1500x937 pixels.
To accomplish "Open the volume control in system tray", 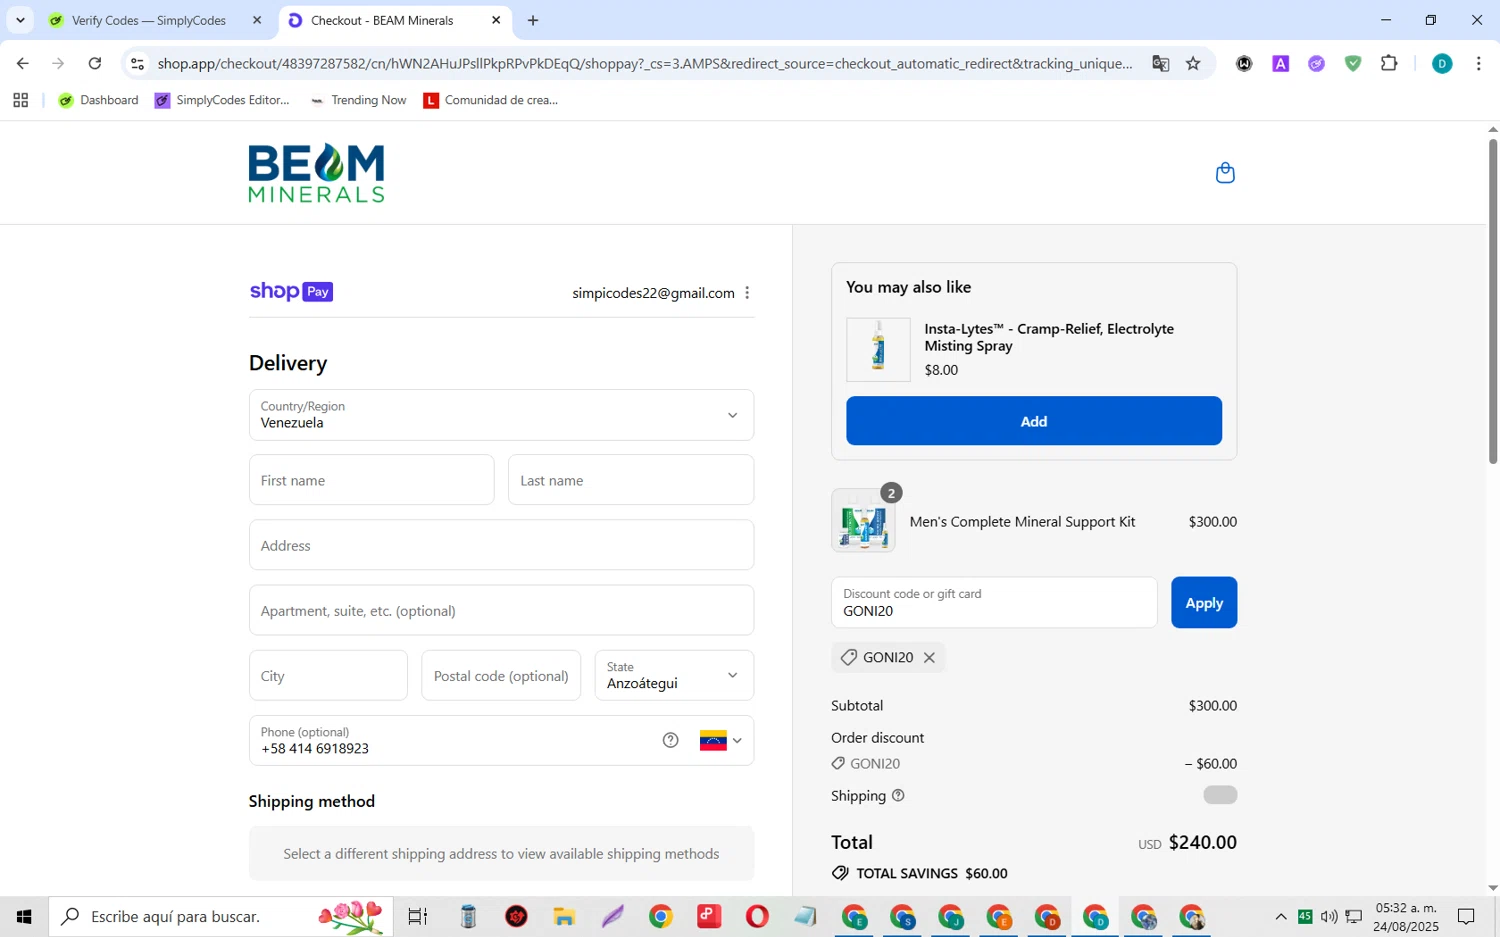I will pyautogui.click(x=1329, y=916).
